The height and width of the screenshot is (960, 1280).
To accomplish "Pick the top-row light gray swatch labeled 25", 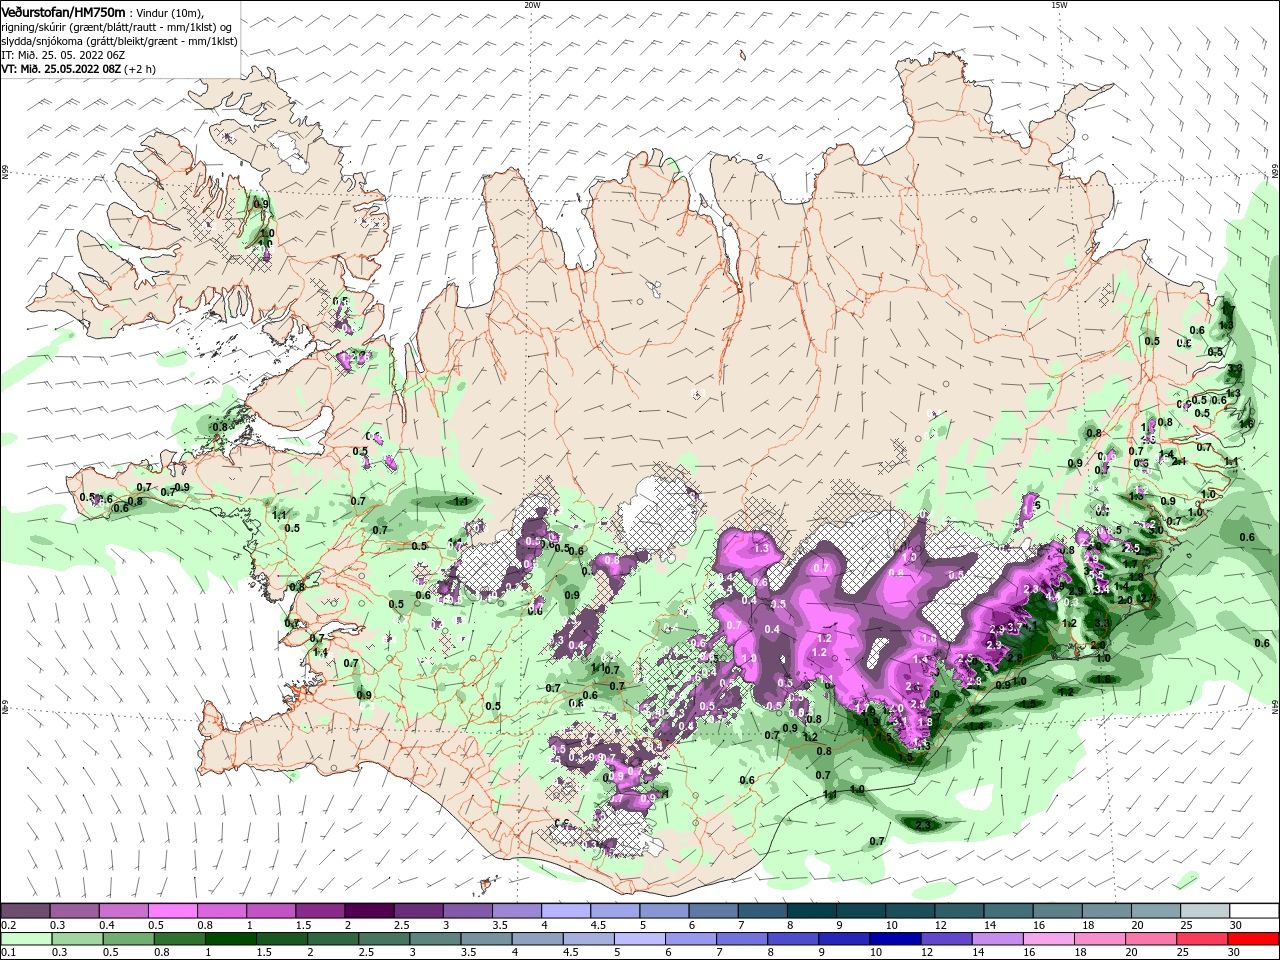I will point(1204,911).
